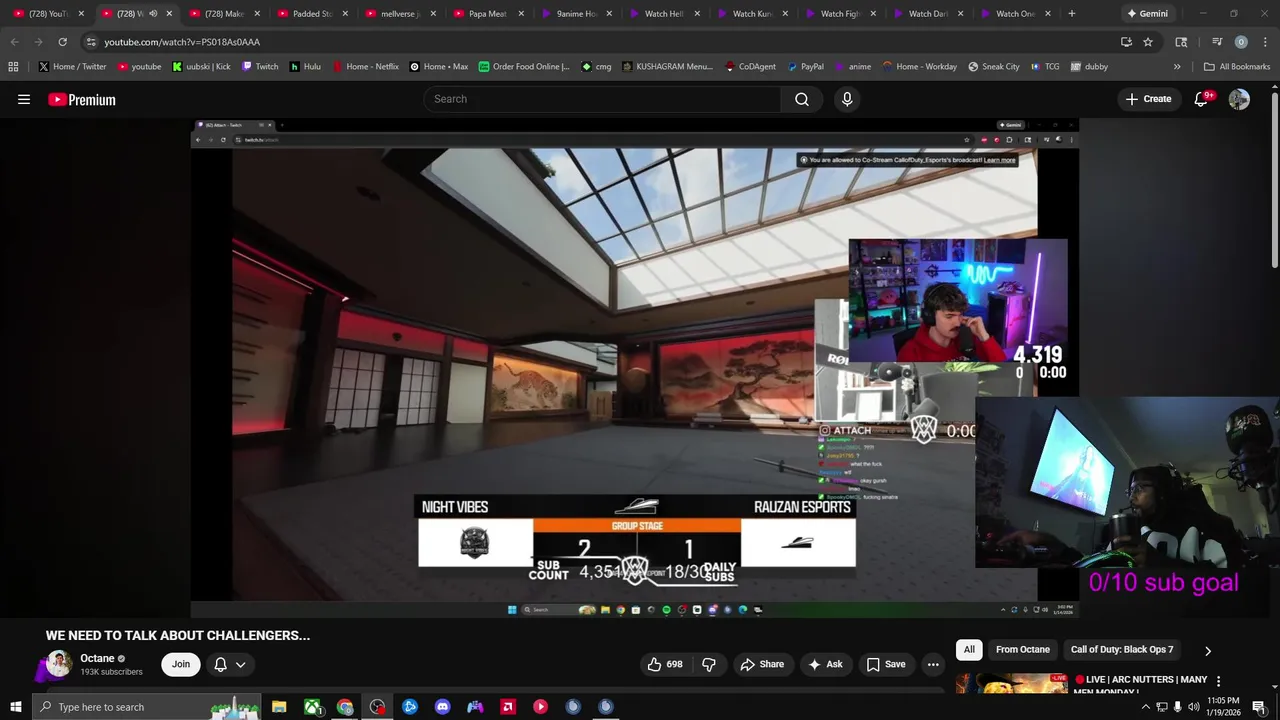1280x720 pixels.
Task: Like the video (698 likes)
Action: click(x=665, y=664)
